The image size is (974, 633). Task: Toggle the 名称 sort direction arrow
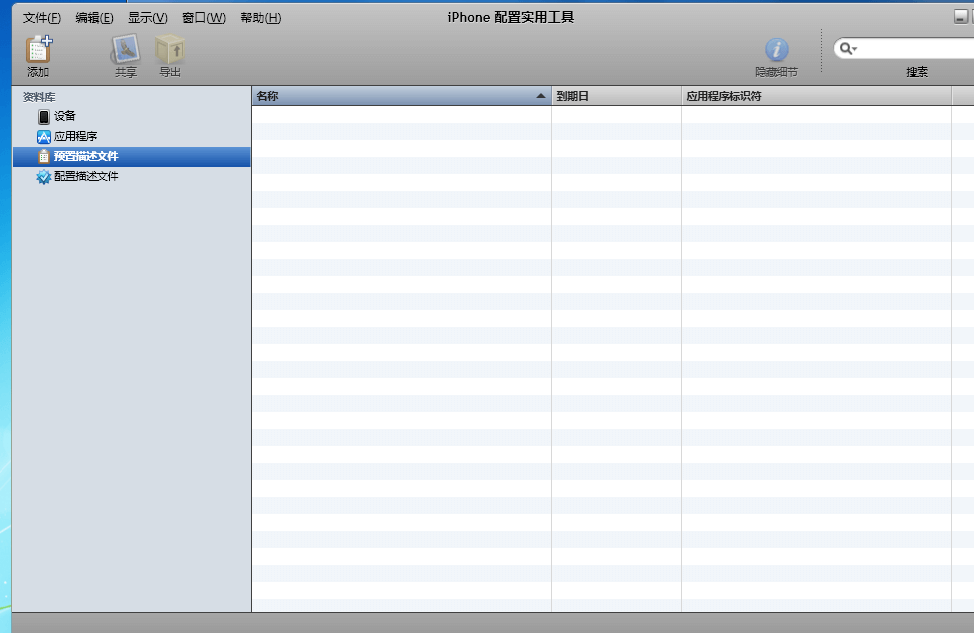coord(540,96)
